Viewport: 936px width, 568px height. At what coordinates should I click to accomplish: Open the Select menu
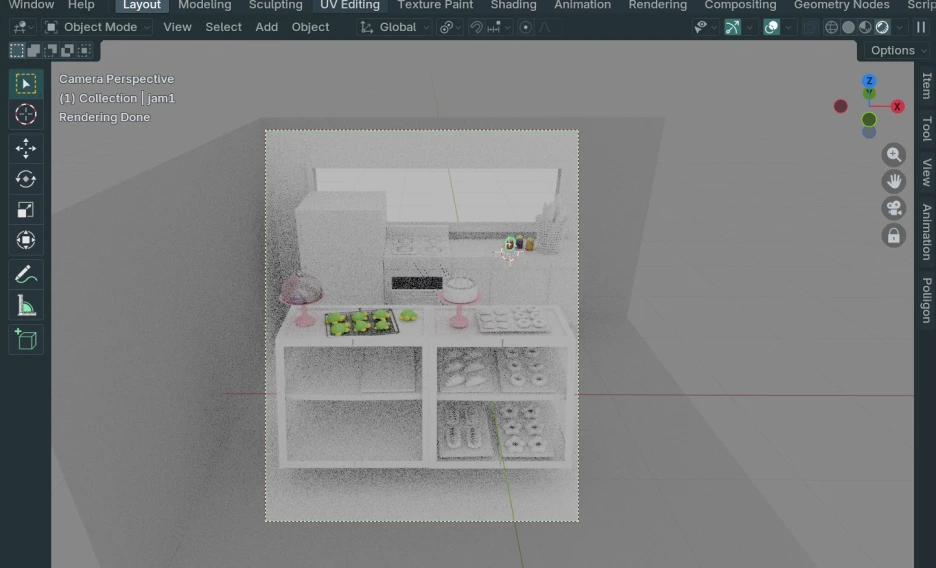tap(223, 27)
